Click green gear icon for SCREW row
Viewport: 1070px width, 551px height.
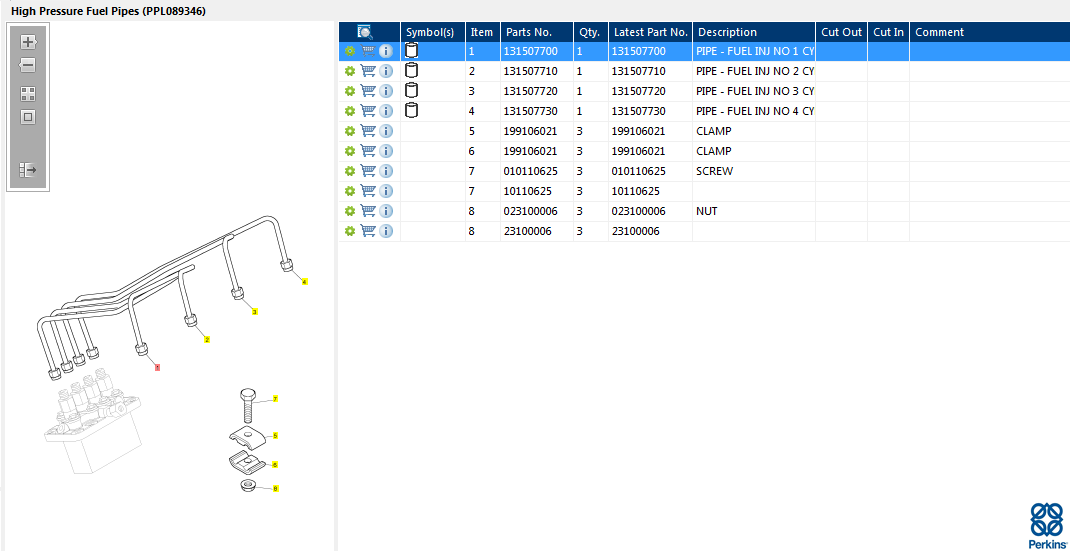tap(350, 171)
